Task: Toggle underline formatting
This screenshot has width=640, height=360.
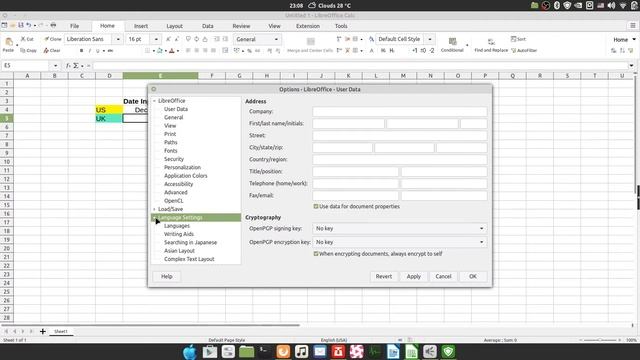Action: point(98,51)
